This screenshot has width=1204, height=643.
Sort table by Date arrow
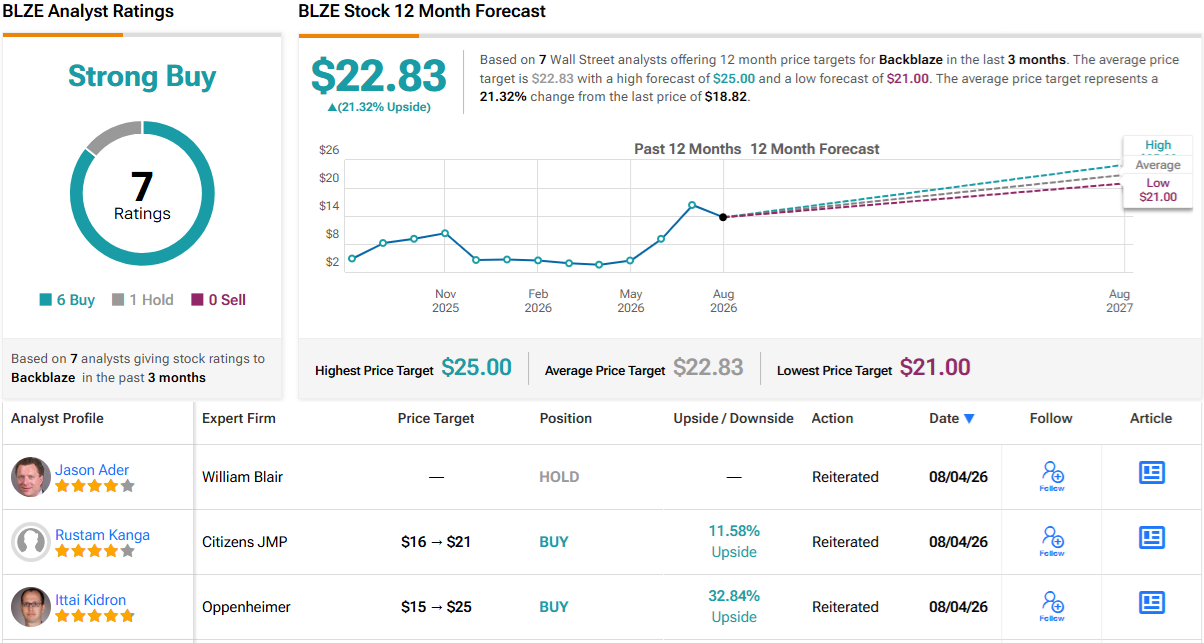[969, 419]
